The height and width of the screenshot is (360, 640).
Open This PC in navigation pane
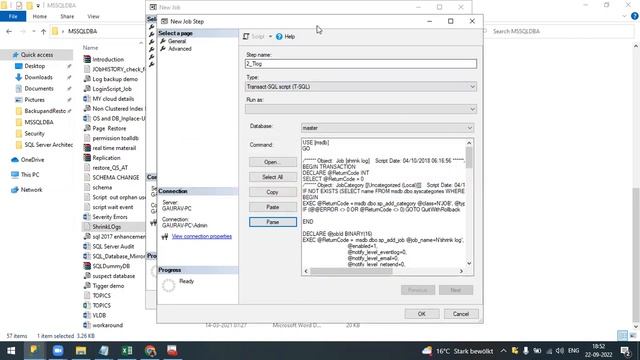[30, 175]
